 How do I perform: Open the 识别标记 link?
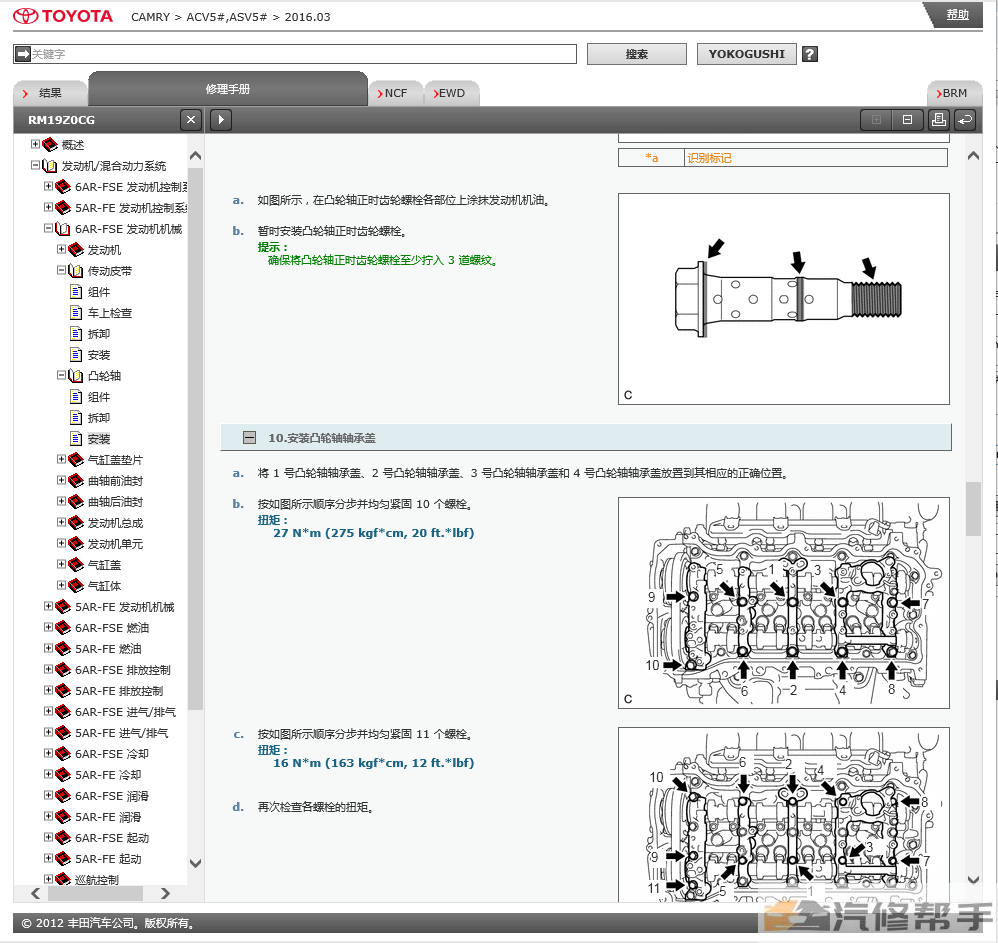[x=709, y=158]
